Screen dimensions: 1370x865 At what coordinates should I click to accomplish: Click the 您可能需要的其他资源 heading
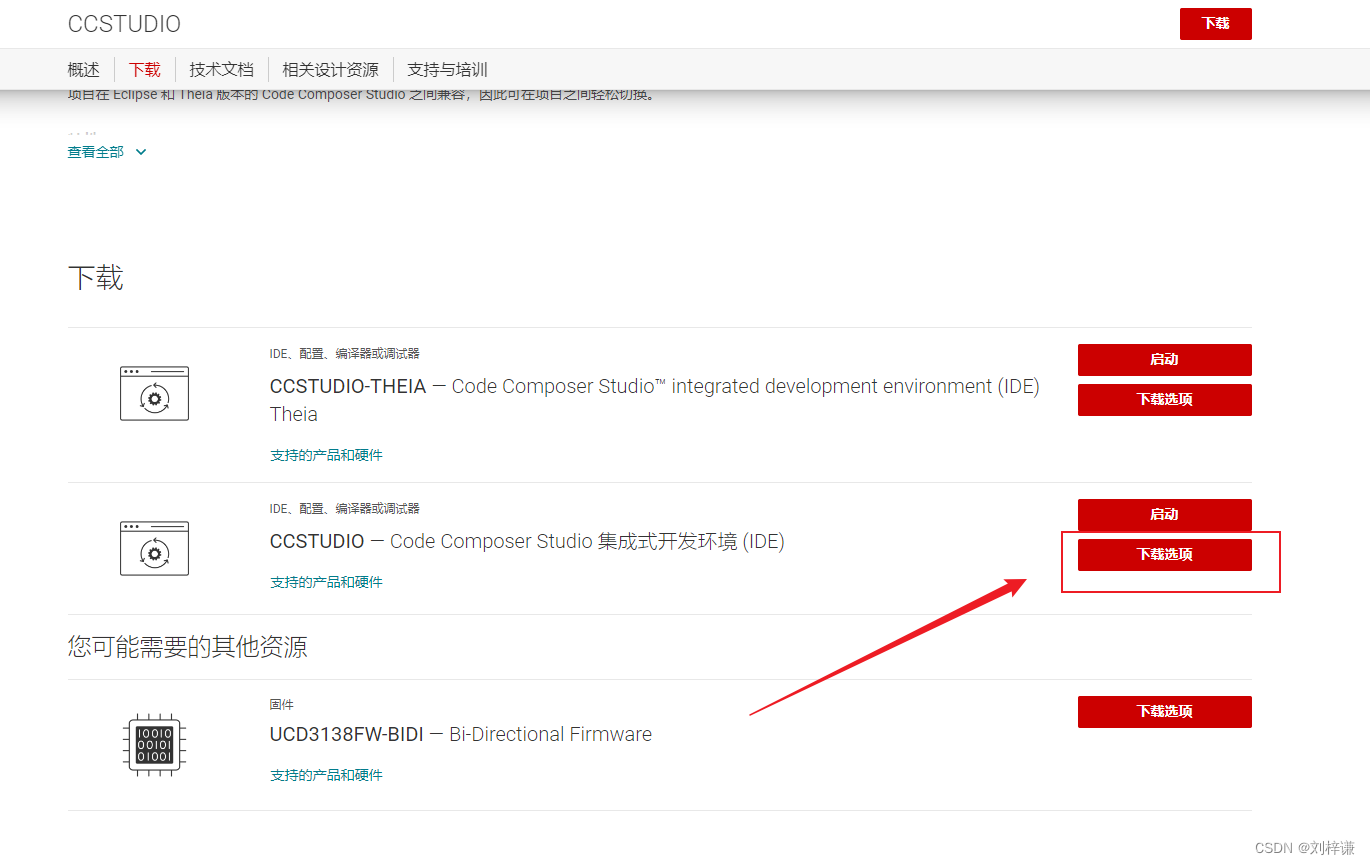[x=188, y=647]
